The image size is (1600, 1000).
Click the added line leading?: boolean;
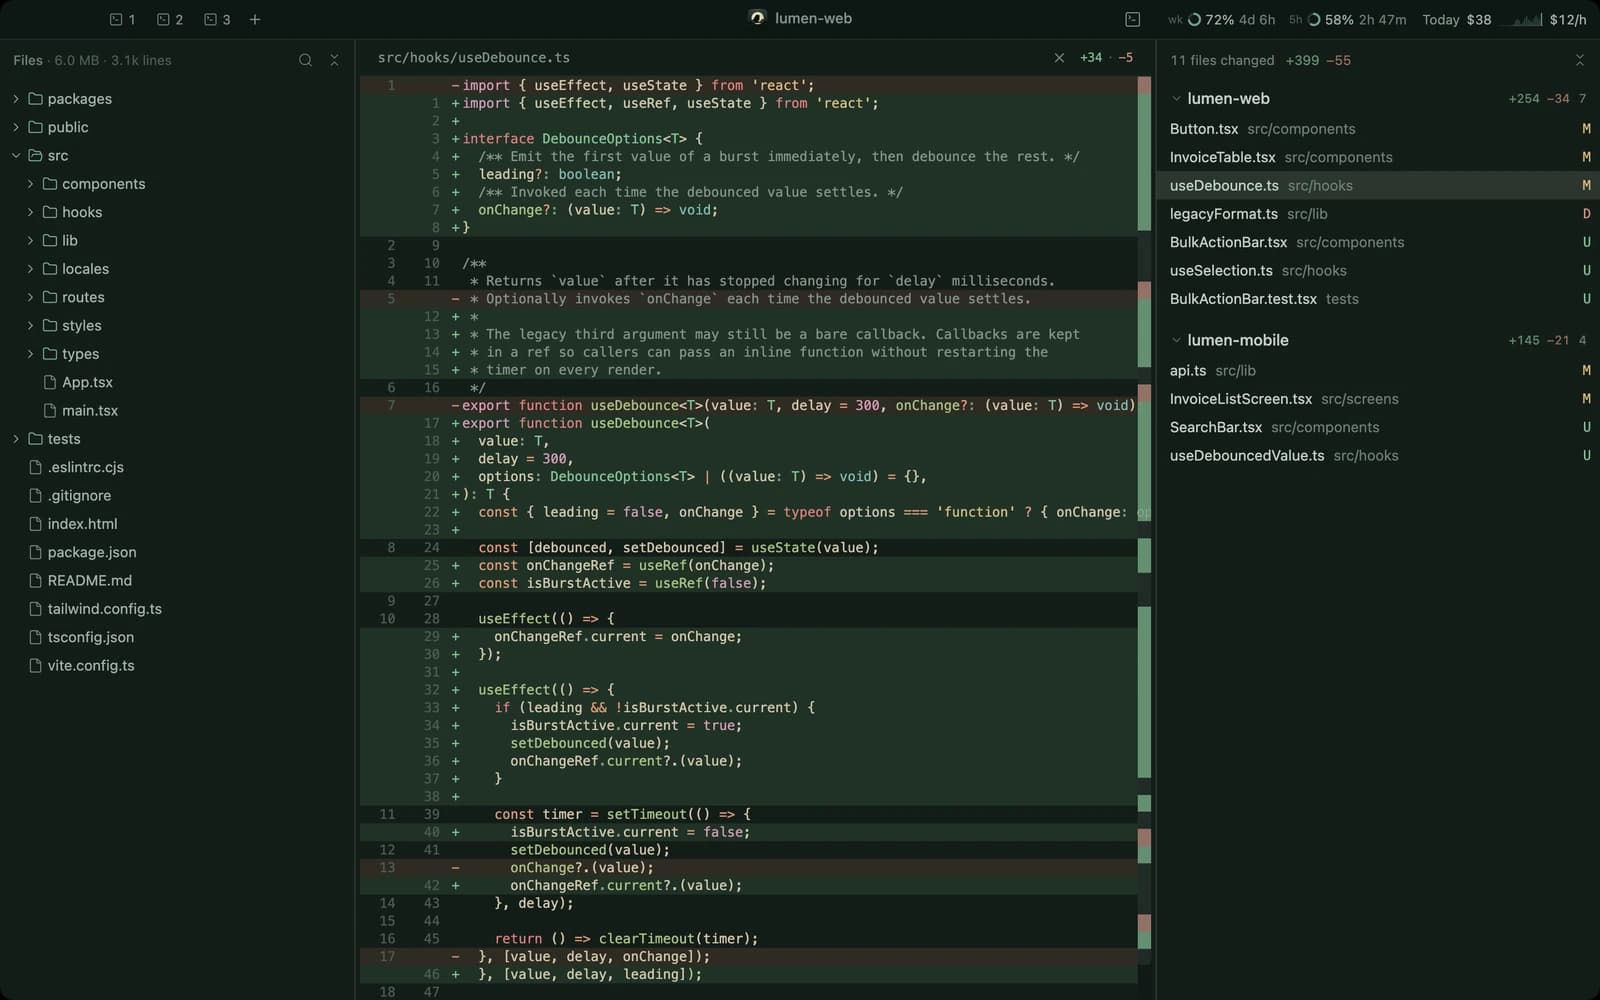[748, 174]
